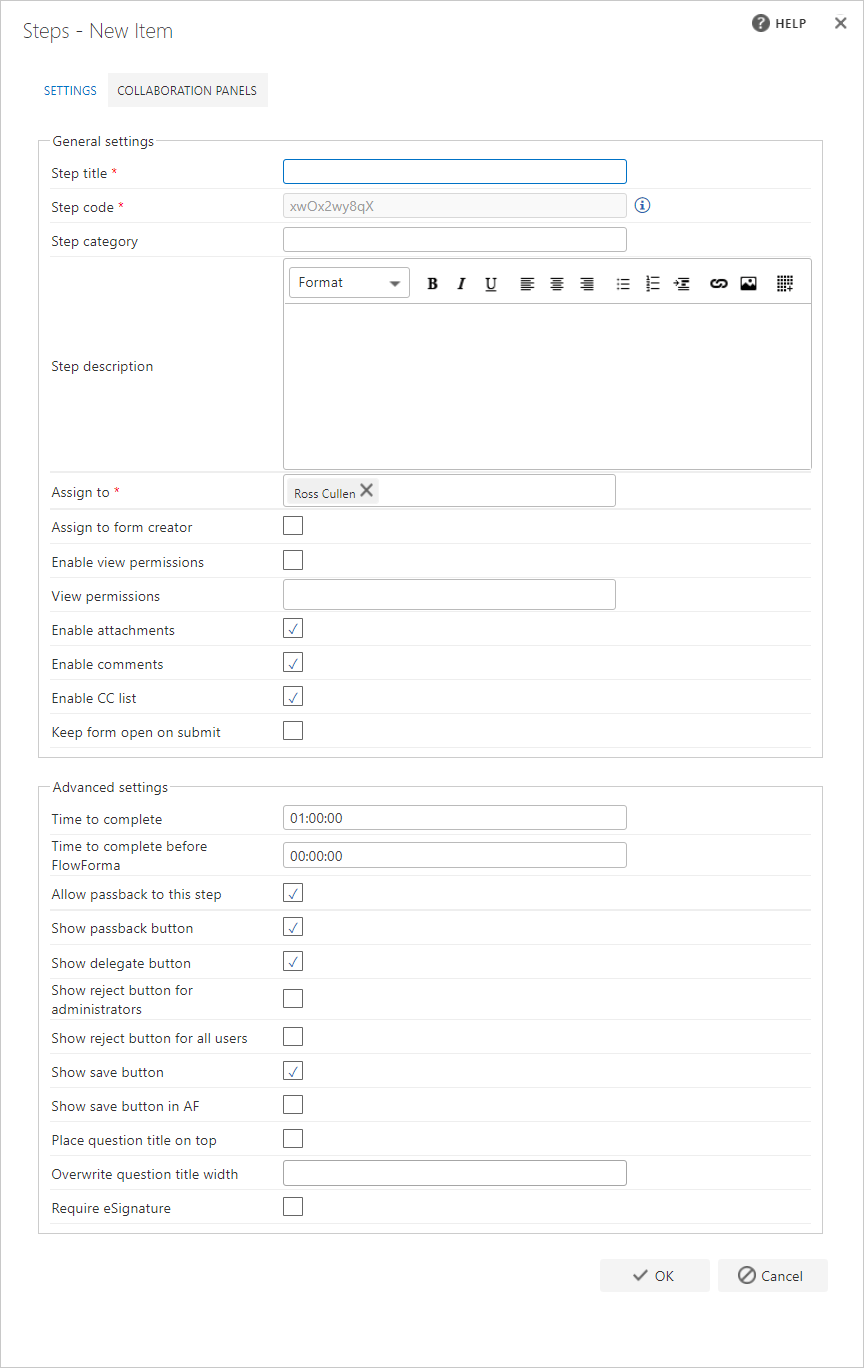Viewport: 864px width, 1368px height.
Task: Switch to Collaboration Panels tab
Action: click(187, 90)
